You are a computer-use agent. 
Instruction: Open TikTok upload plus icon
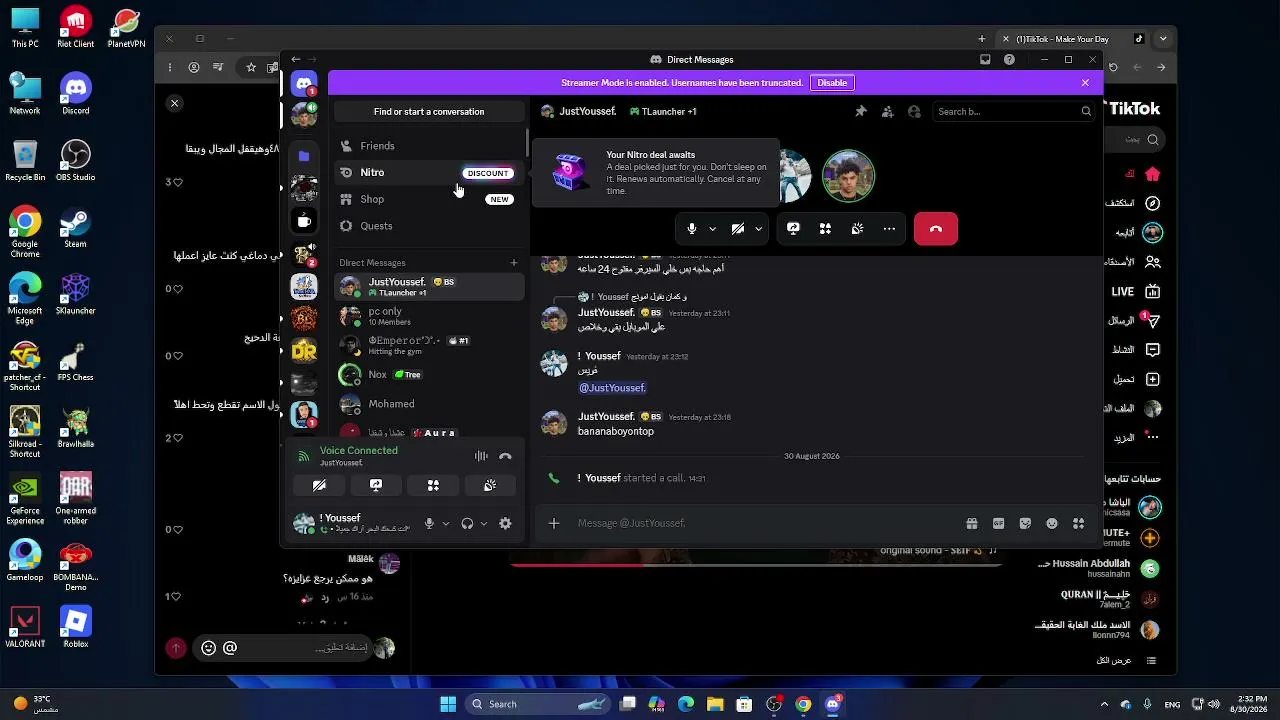pos(1152,380)
